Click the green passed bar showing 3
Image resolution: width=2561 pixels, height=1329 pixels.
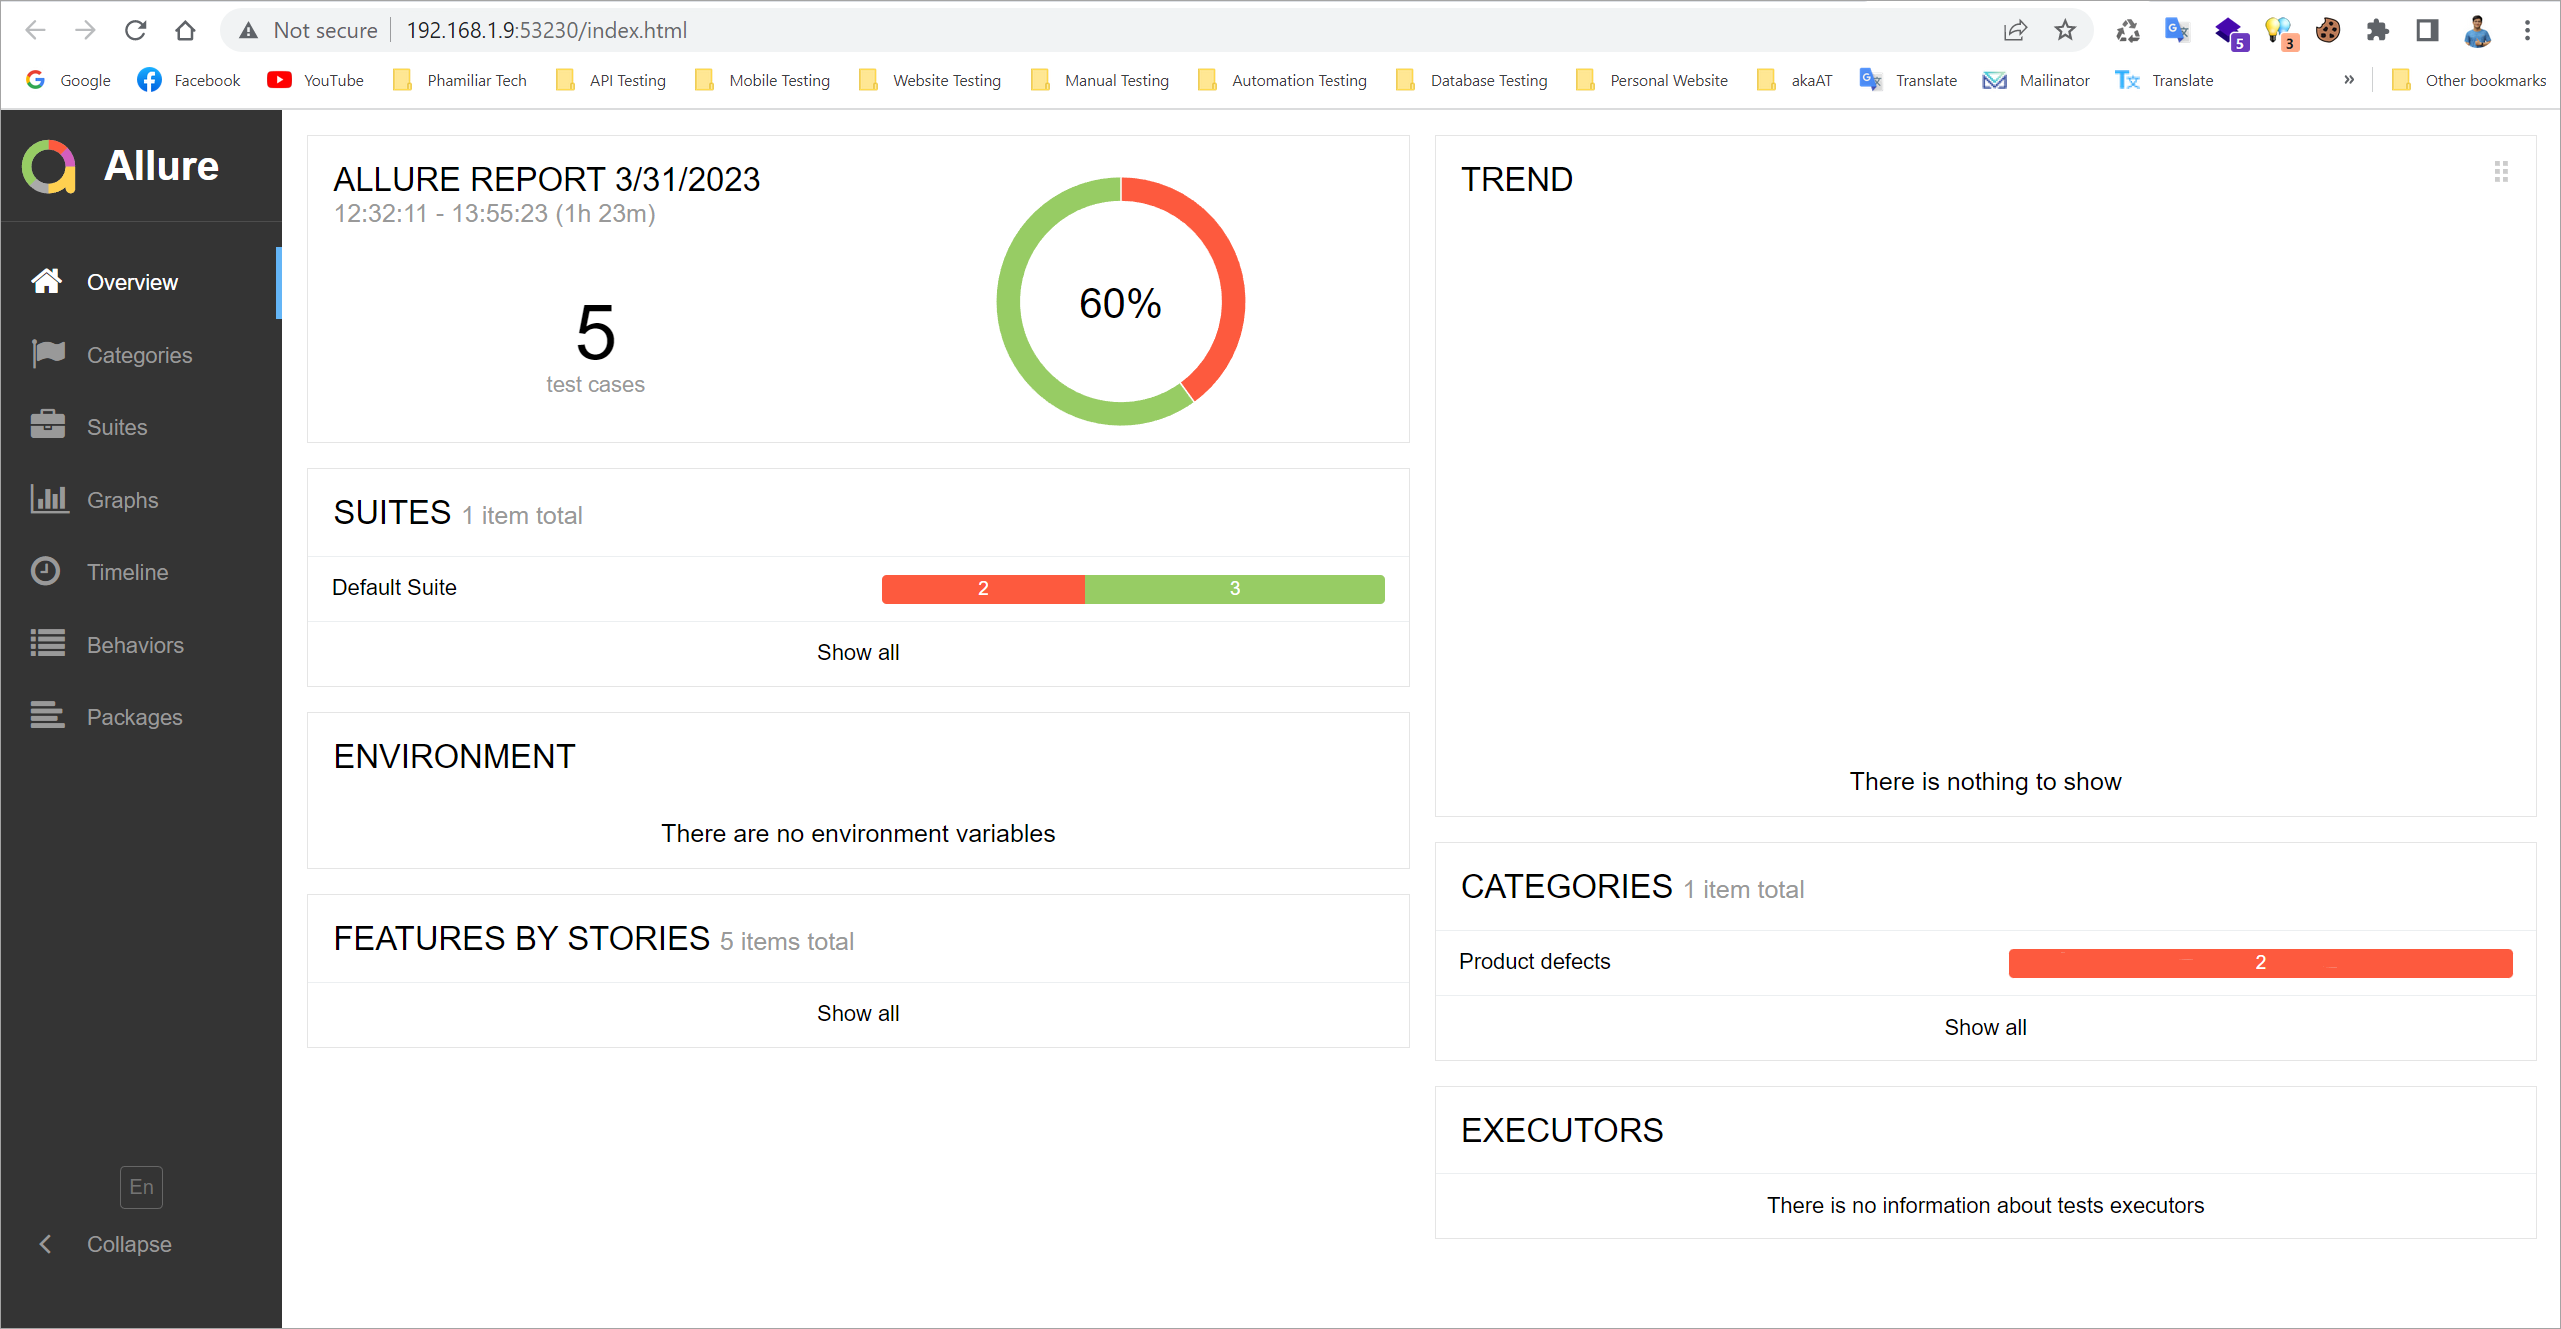pos(1234,589)
